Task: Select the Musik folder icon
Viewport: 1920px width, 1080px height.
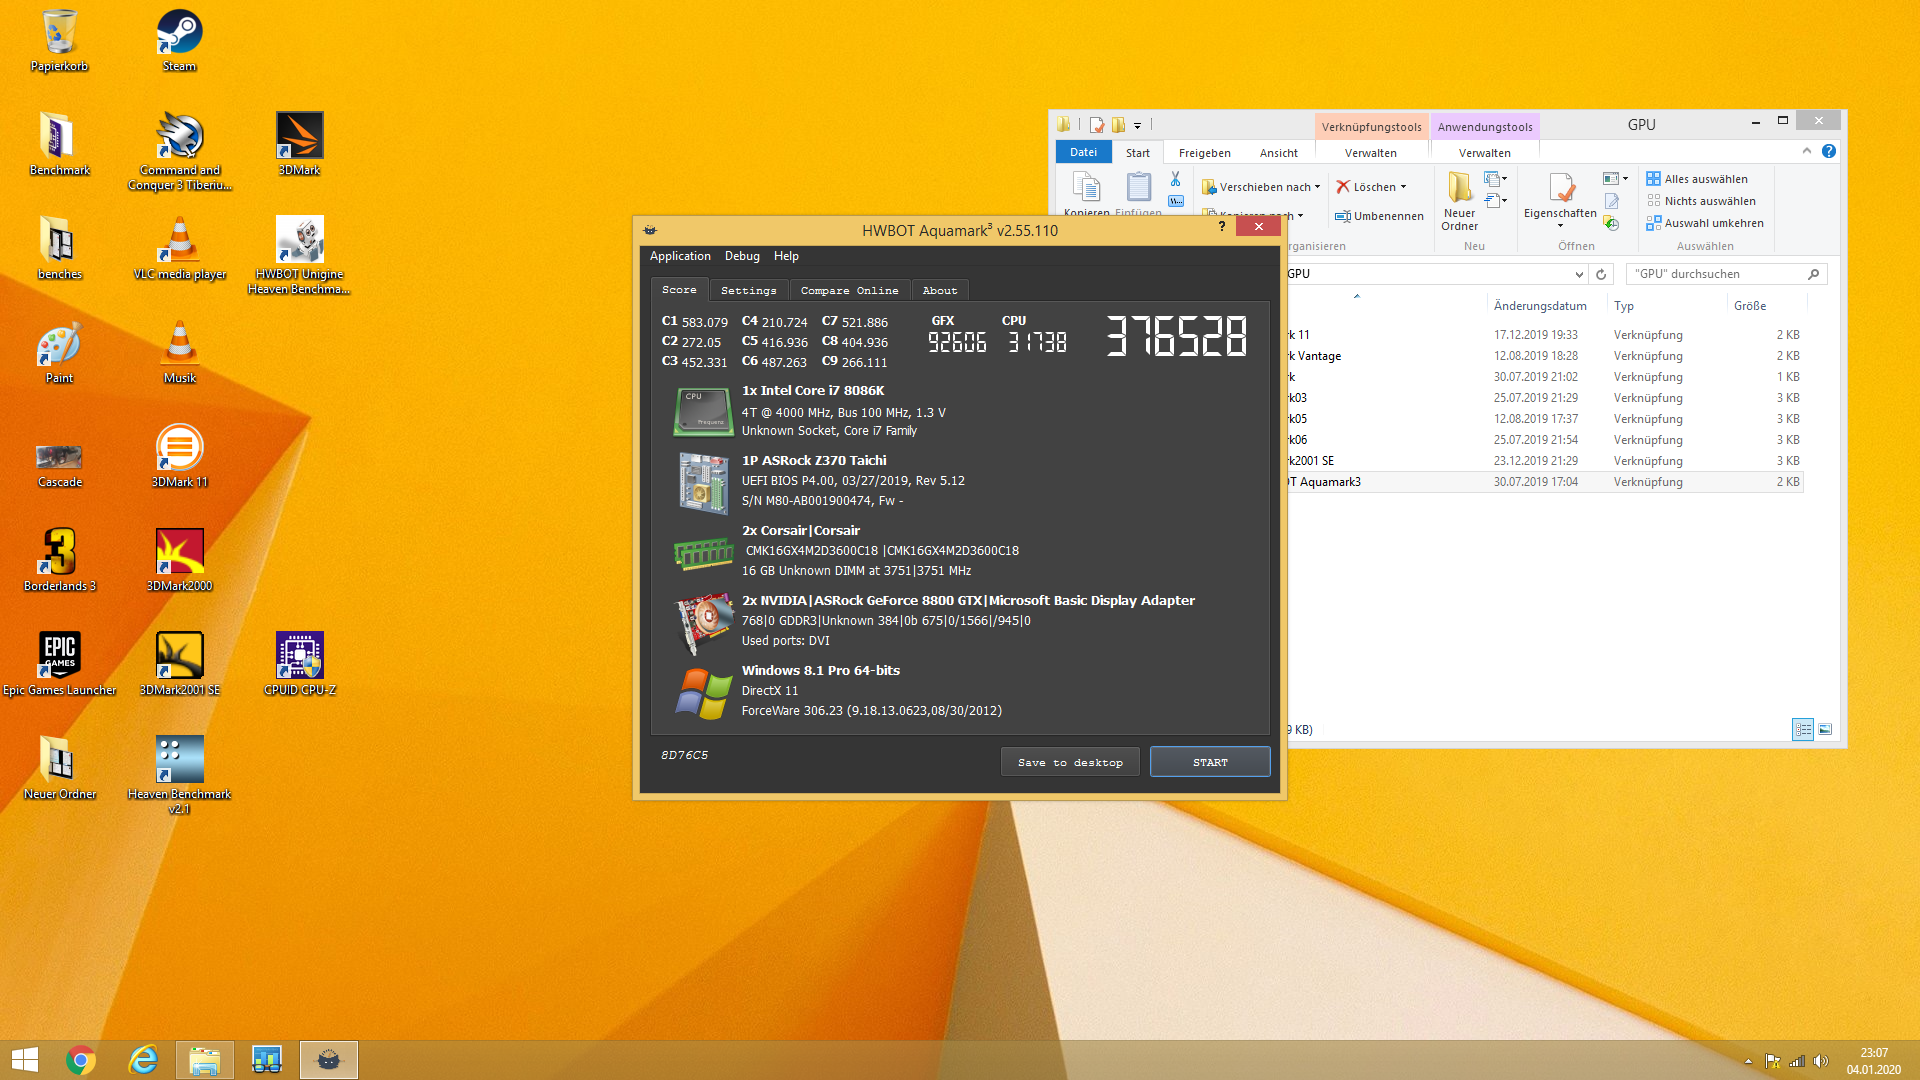Action: (x=180, y=352)
